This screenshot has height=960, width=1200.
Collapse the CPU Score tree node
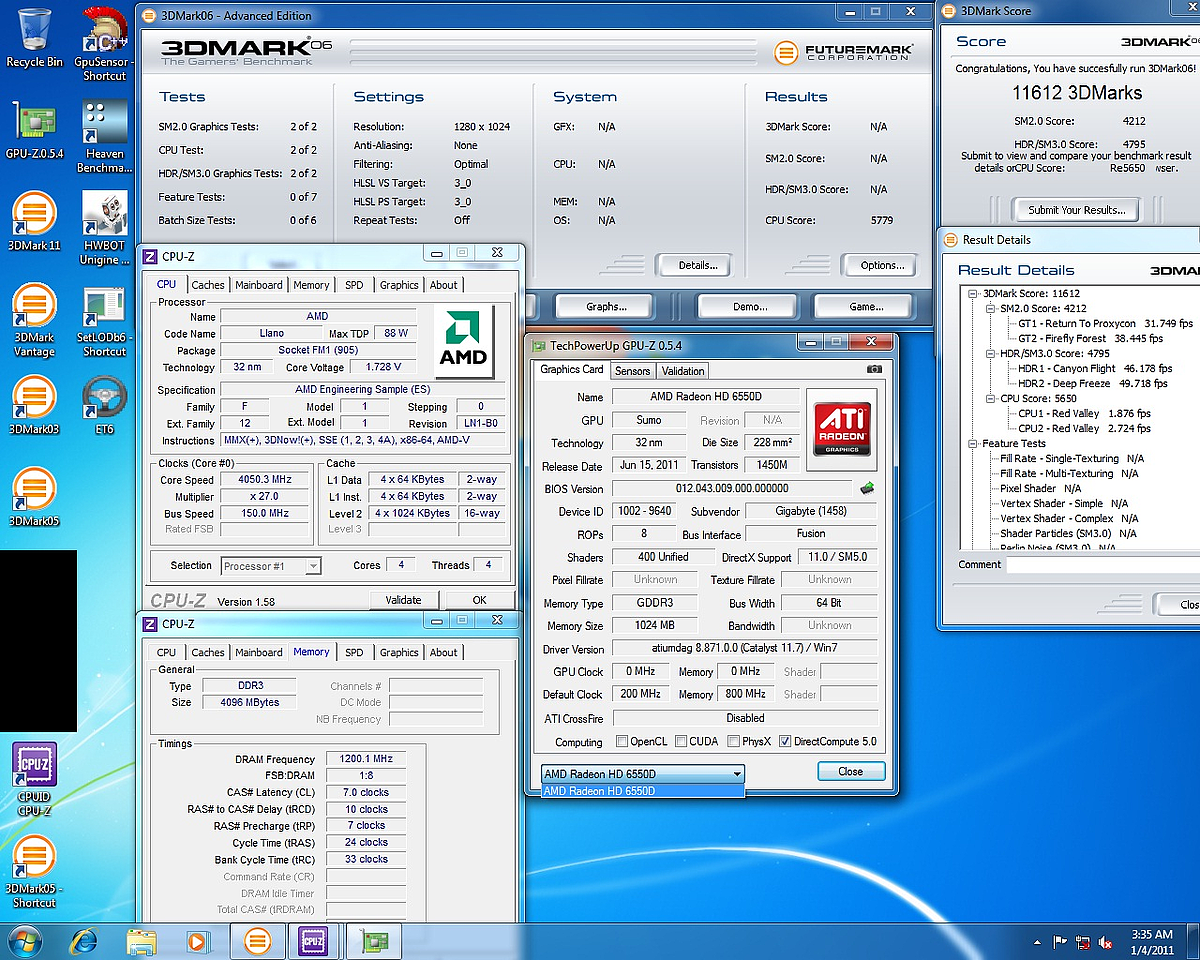(x=992, y=399)
